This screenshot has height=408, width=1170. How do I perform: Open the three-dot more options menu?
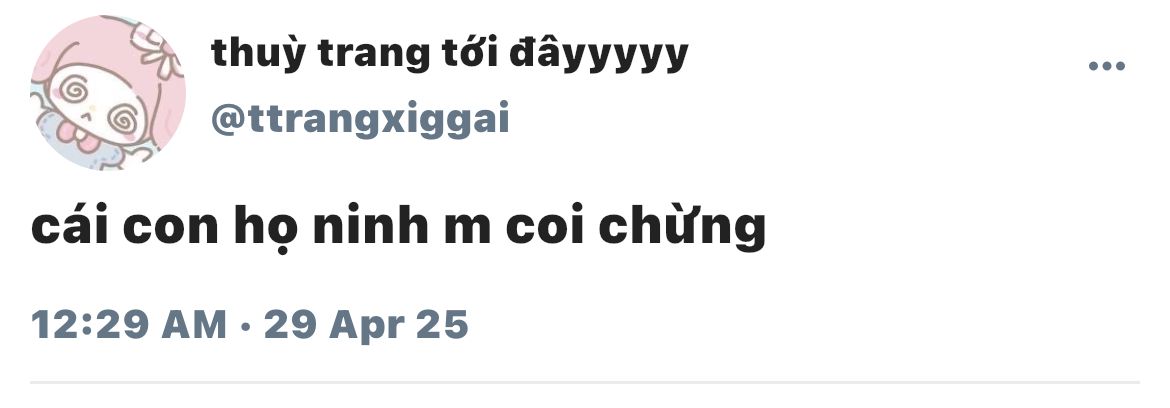tap(1107, 66)
